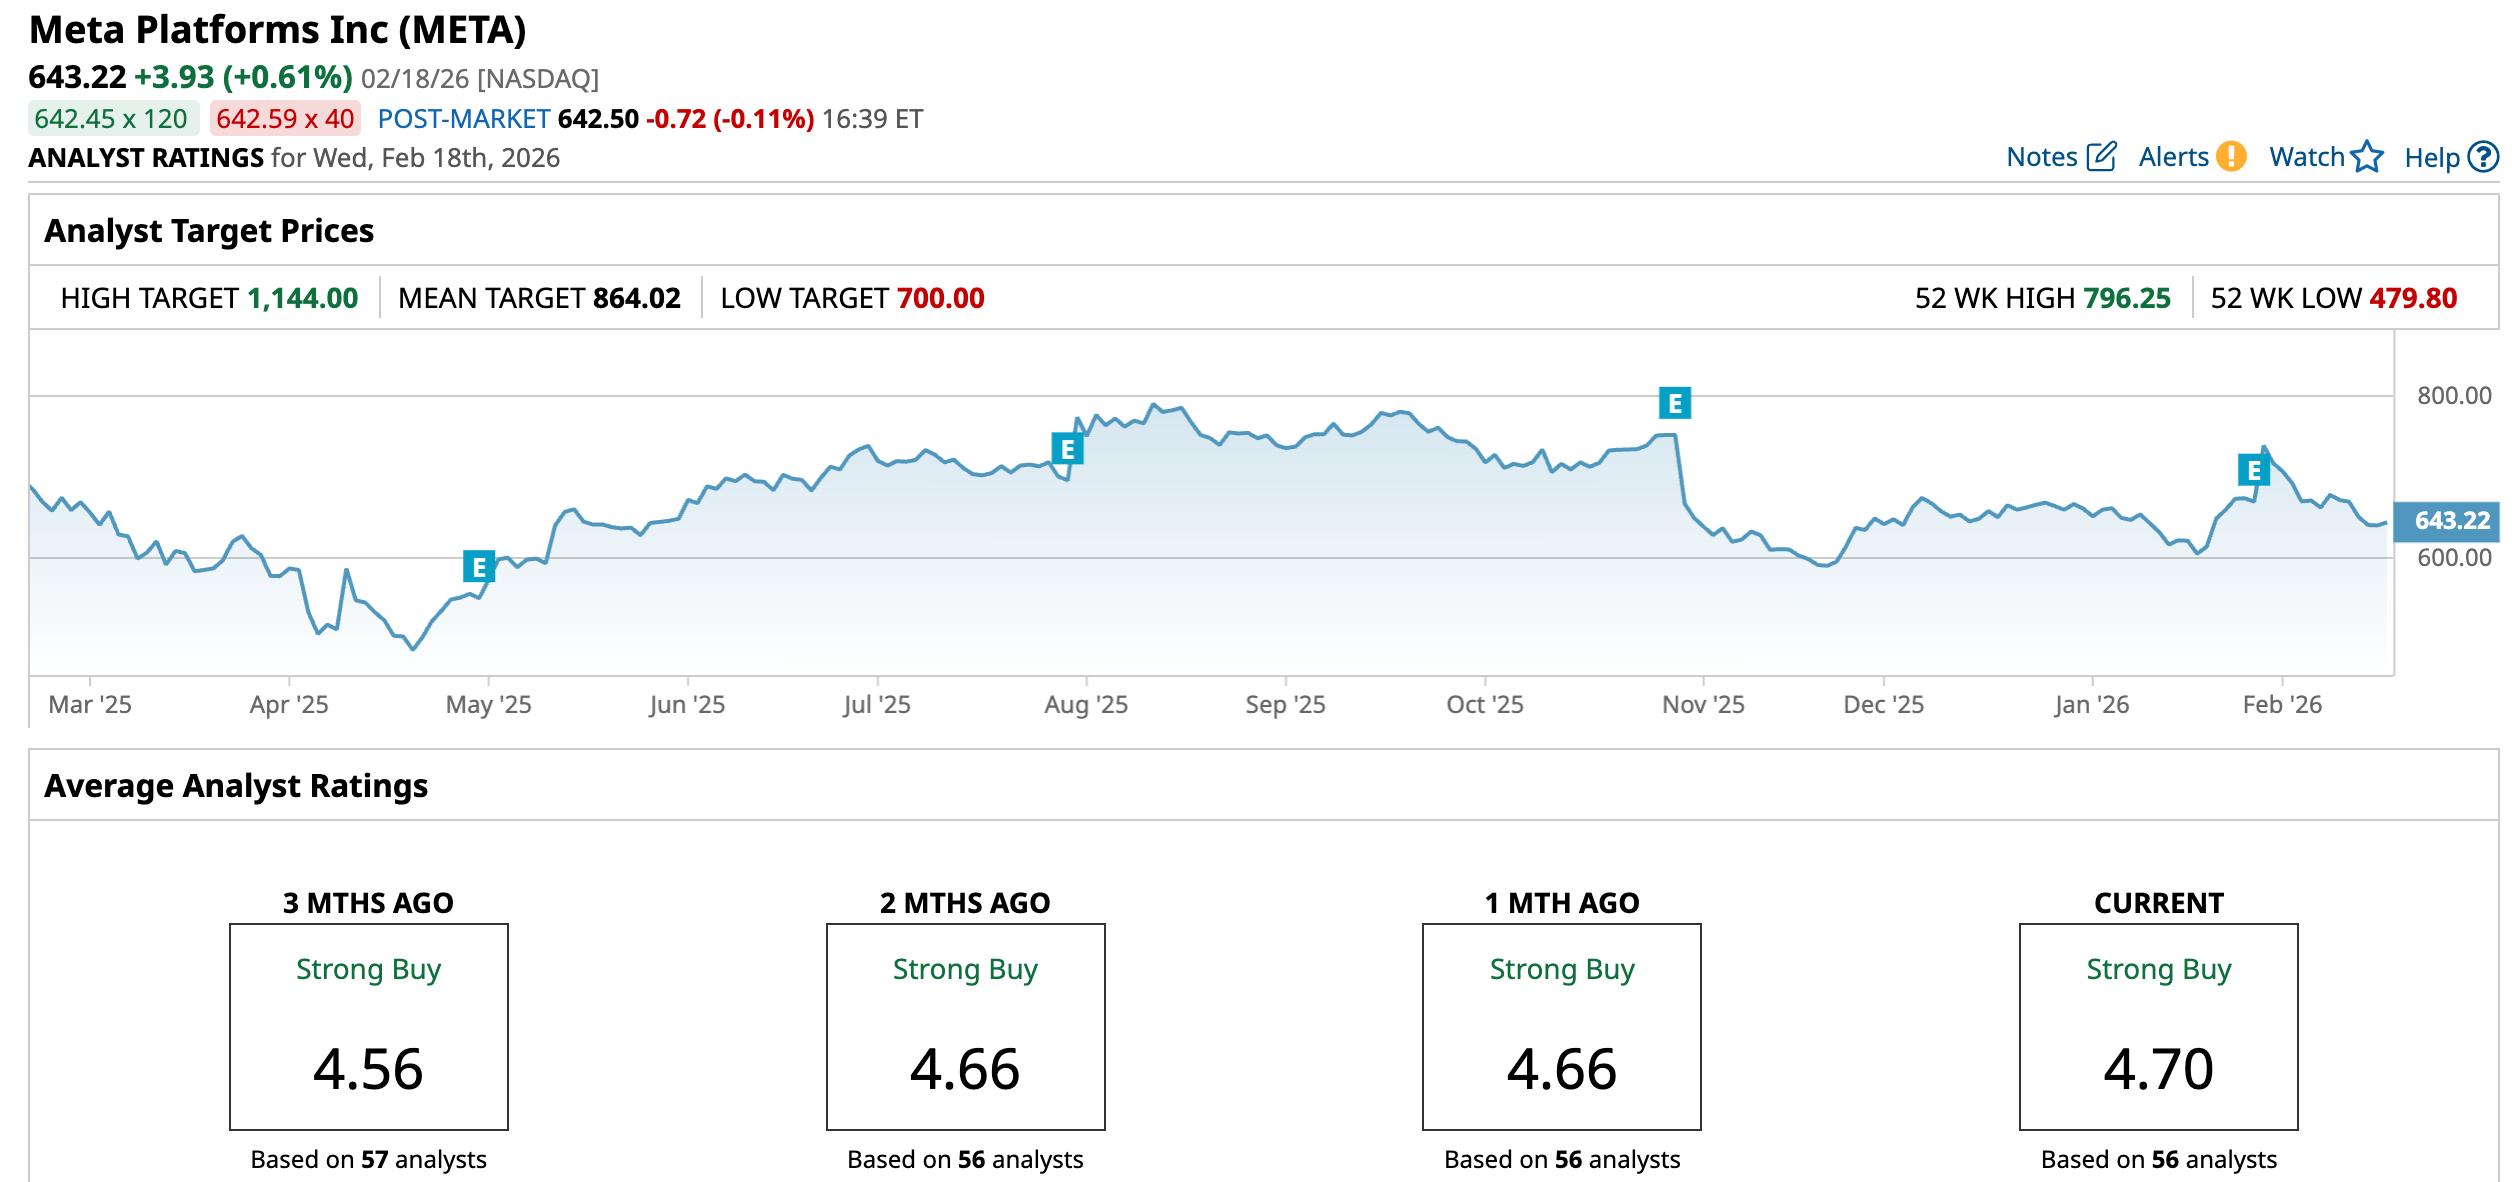Click the earnings marker near May '25

pos(479,567)
